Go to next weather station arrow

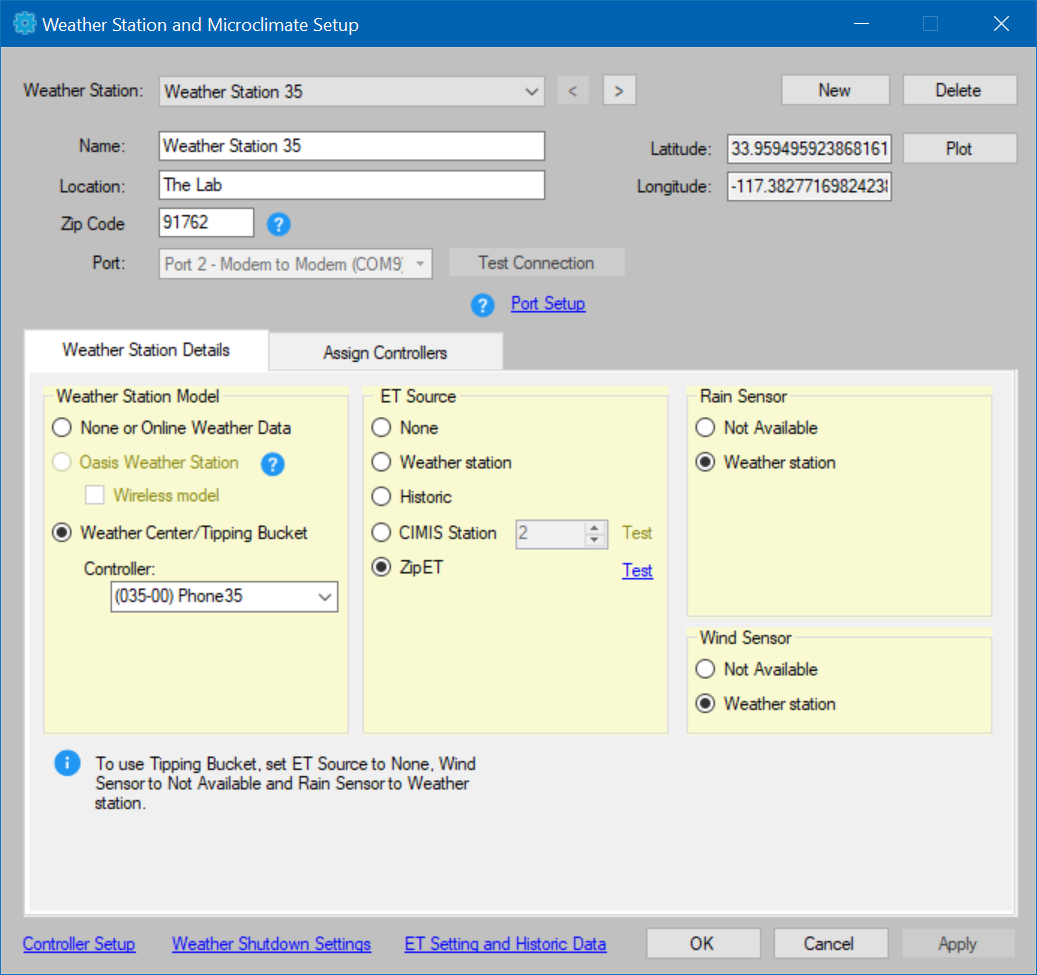click(619, 91)
